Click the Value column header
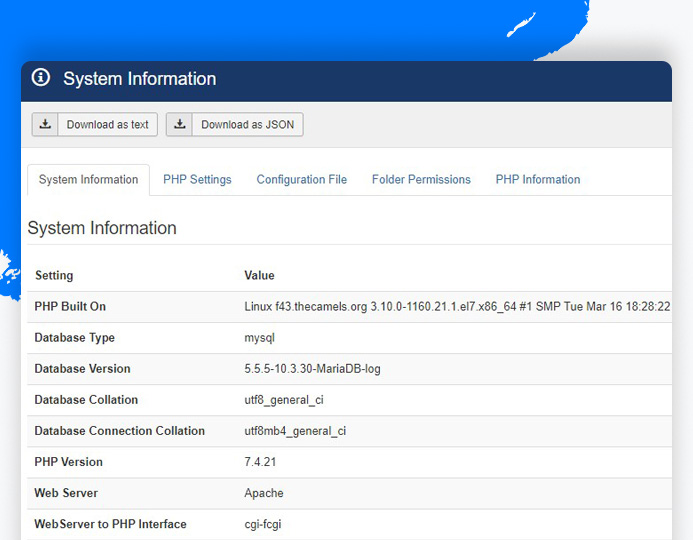Viewport: 693px width, 540px height. tap(259, 275)
